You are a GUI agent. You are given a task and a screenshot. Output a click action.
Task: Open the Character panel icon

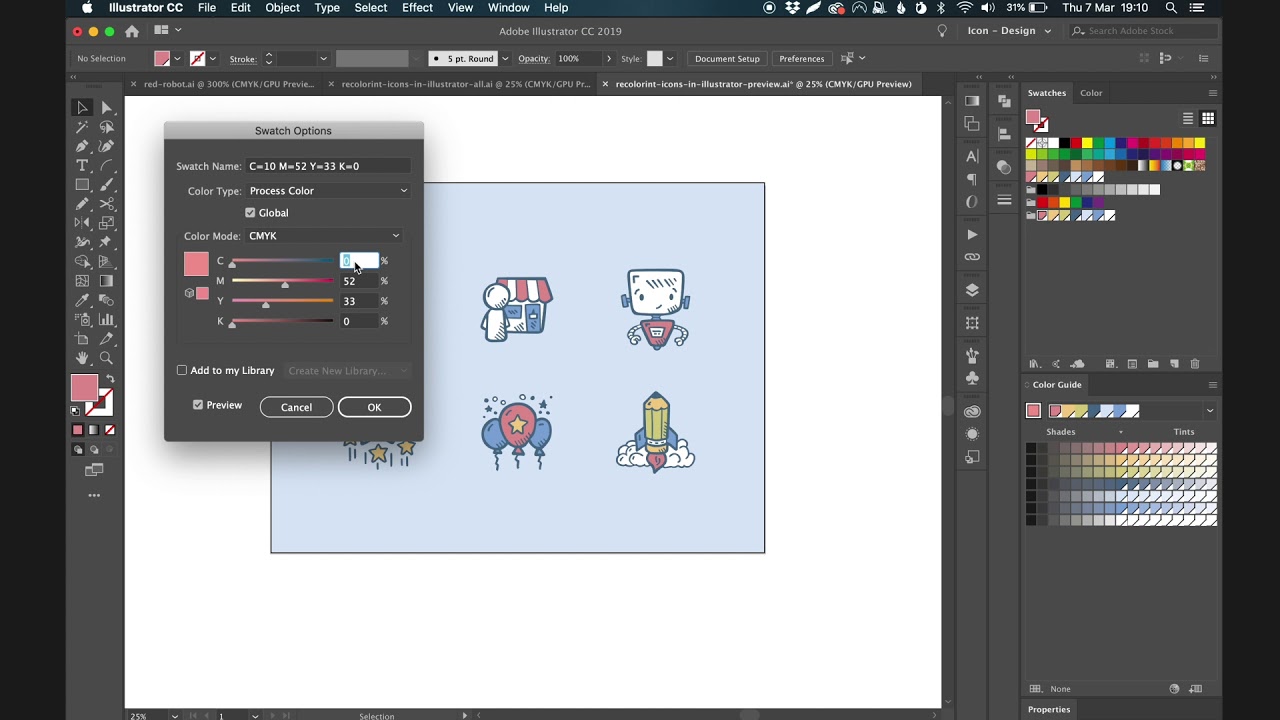(x=972, y=156)
